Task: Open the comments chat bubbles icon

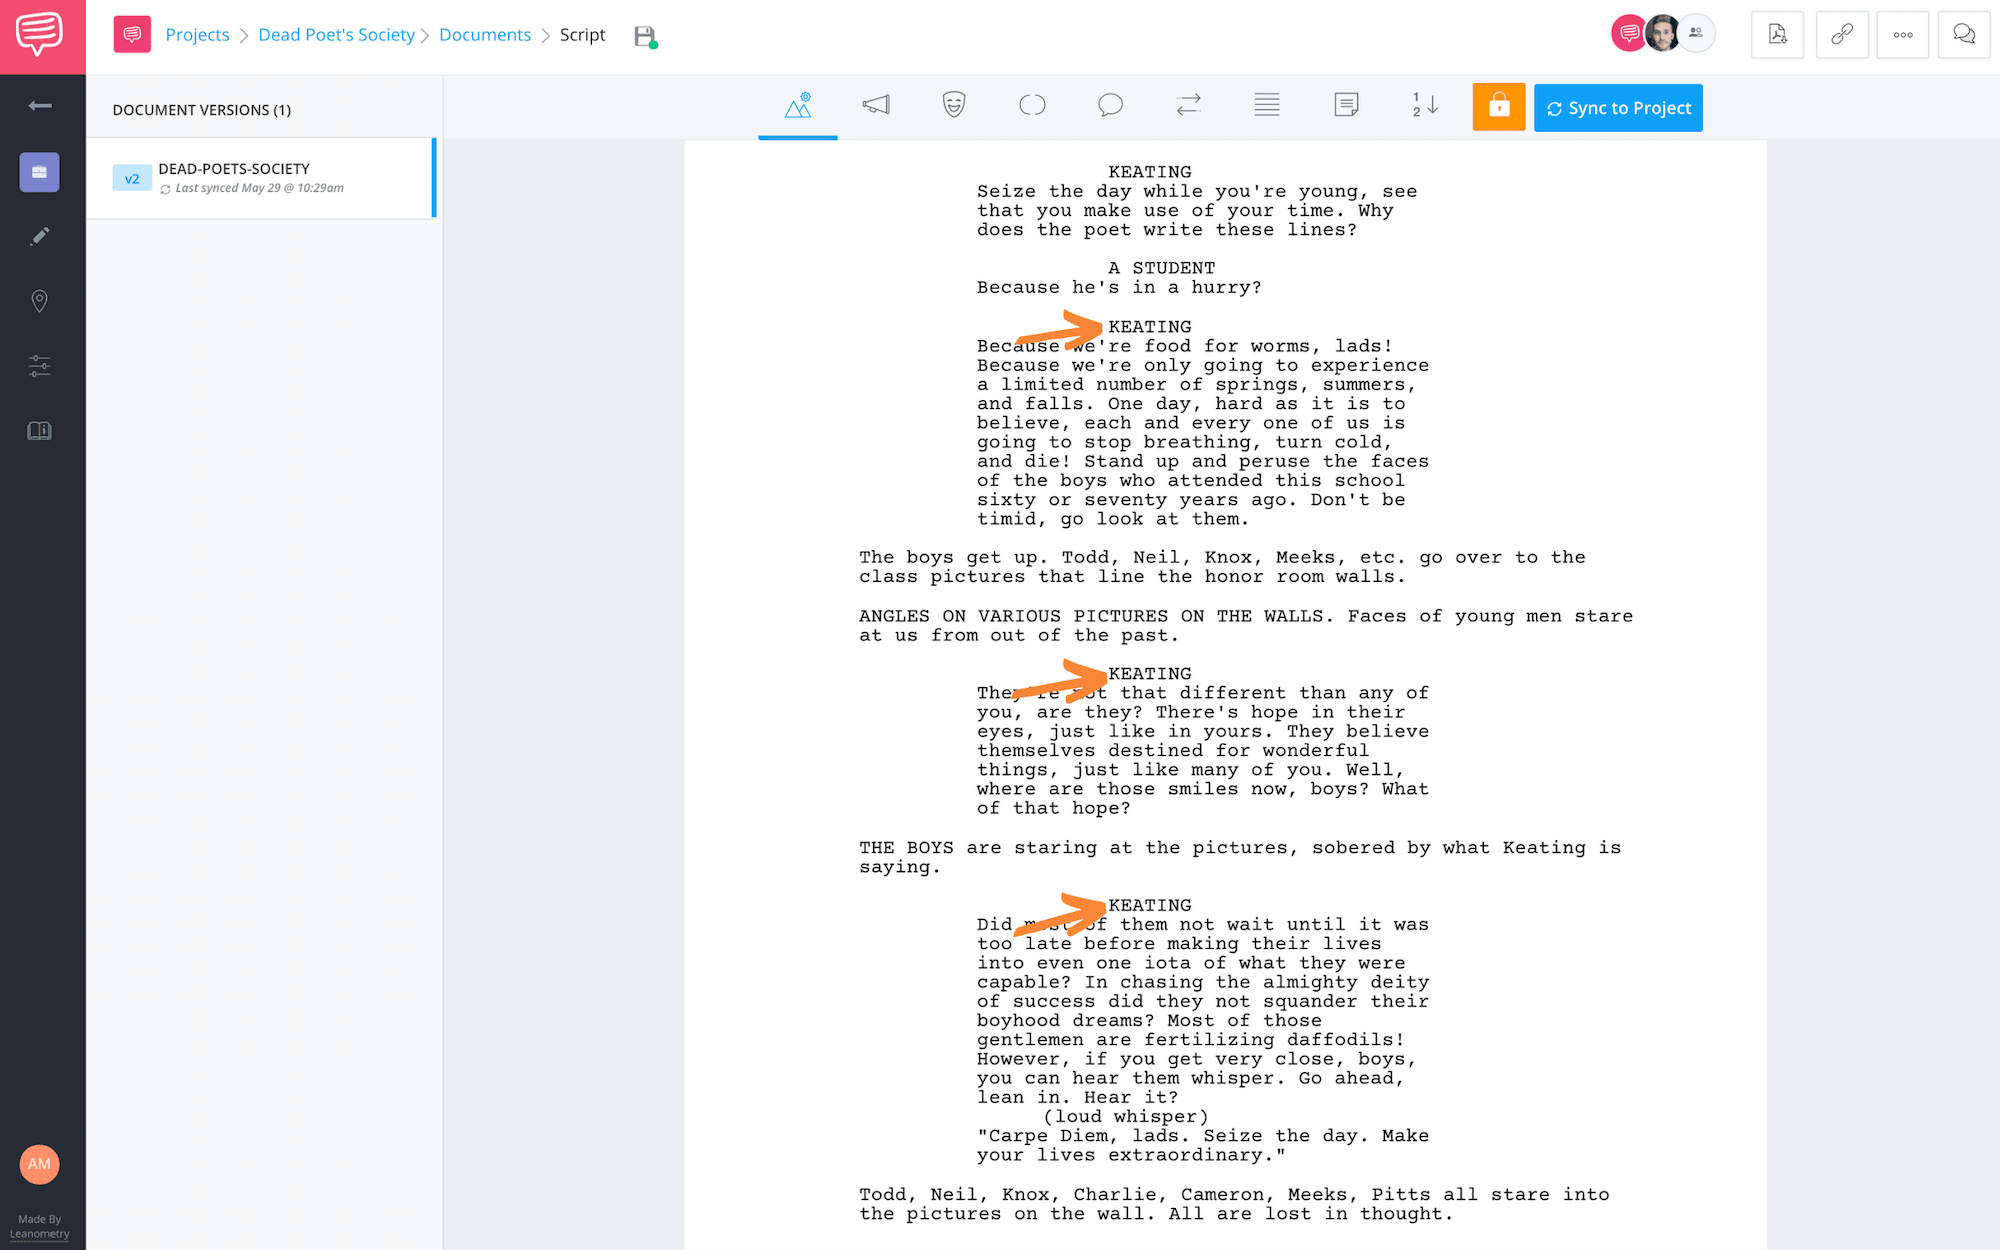Action: pos(1964,35)
